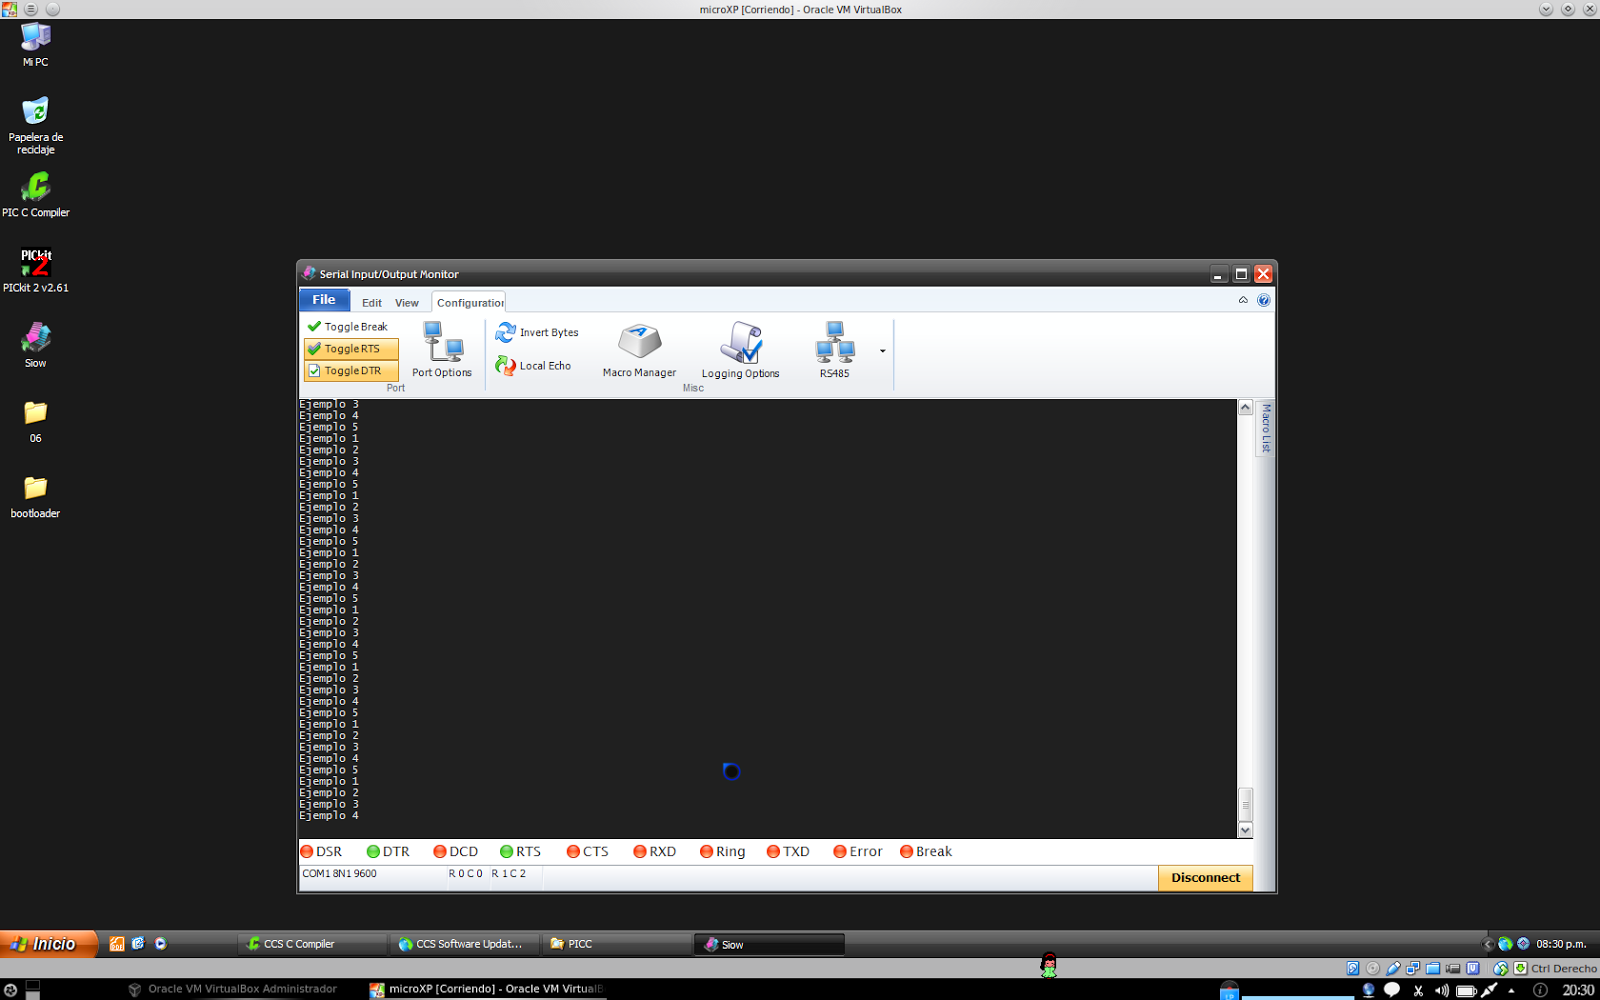Image resolution: width=1600 pixels, height=1000 pixels.
Task: Click the Invert Bytes icon
Action: 506,332
